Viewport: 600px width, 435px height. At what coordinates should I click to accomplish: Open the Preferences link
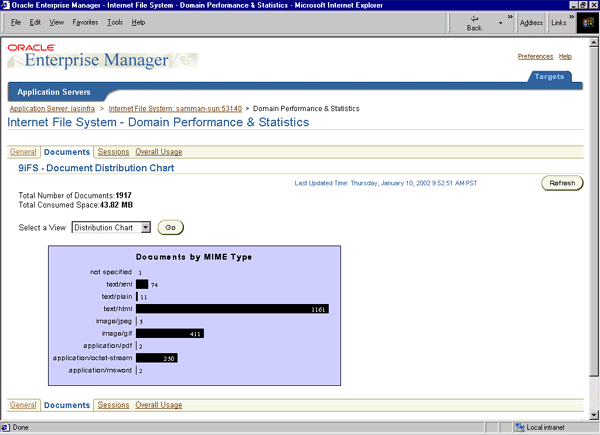click(535, 57)
